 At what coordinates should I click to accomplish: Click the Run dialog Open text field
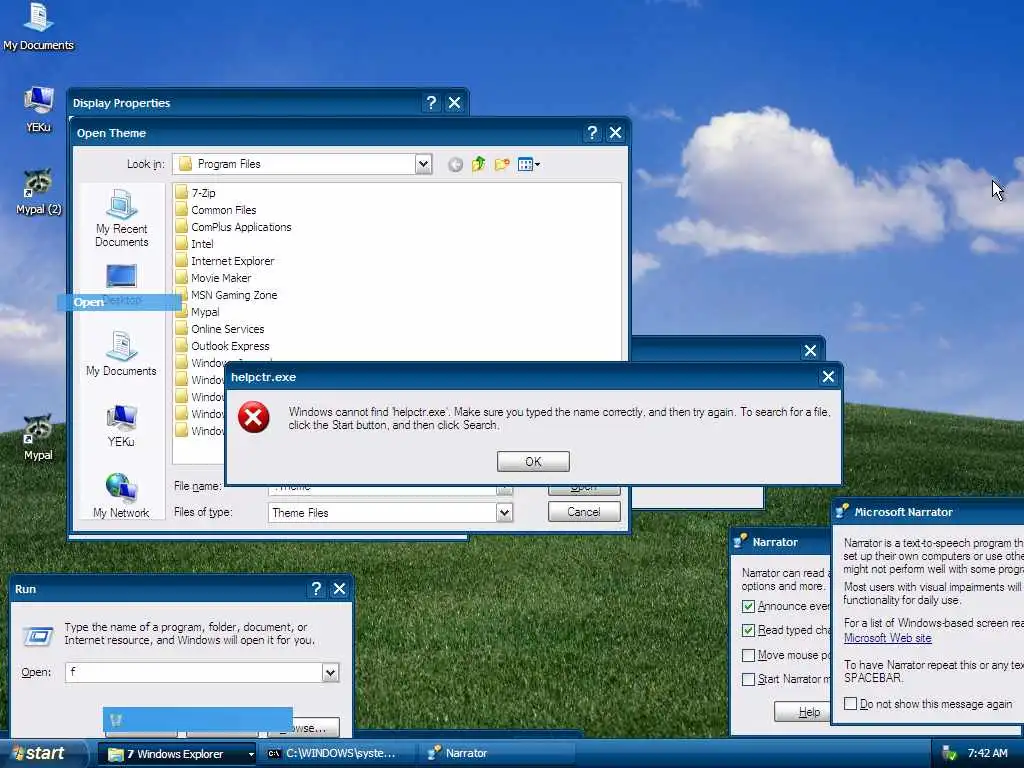194,672
